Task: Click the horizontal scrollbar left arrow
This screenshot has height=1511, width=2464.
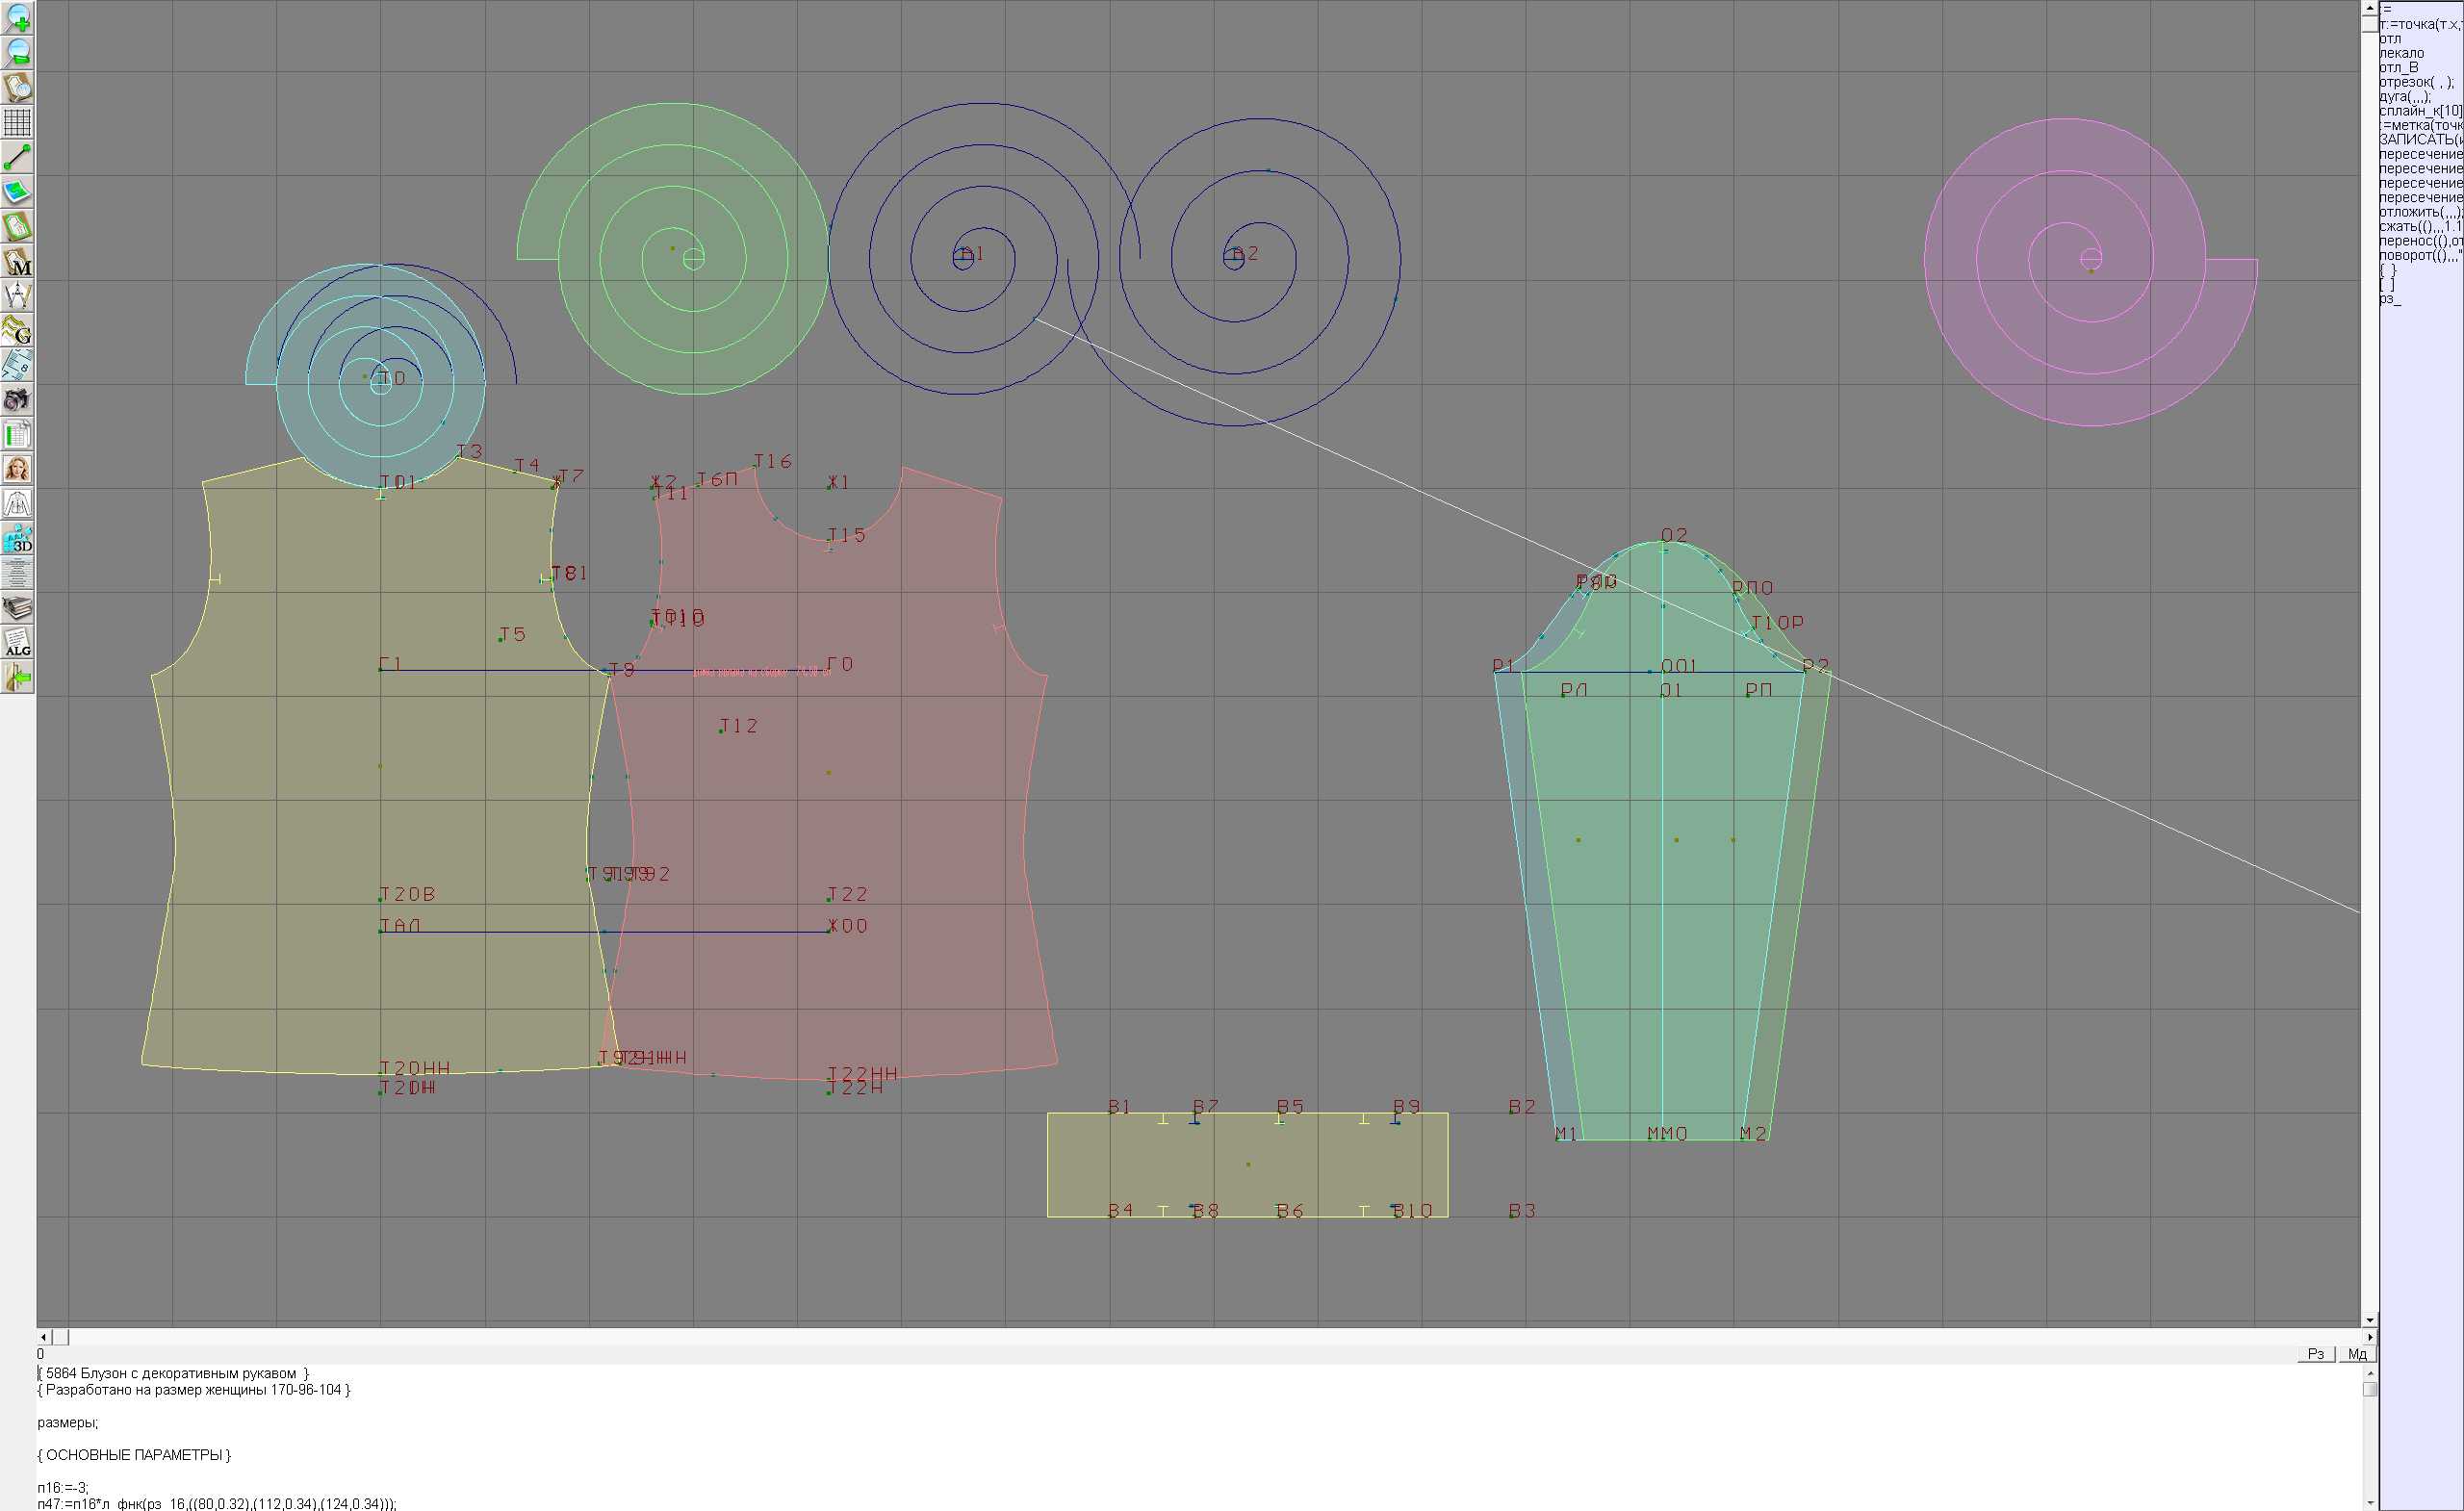Action: coord(43,1337)
